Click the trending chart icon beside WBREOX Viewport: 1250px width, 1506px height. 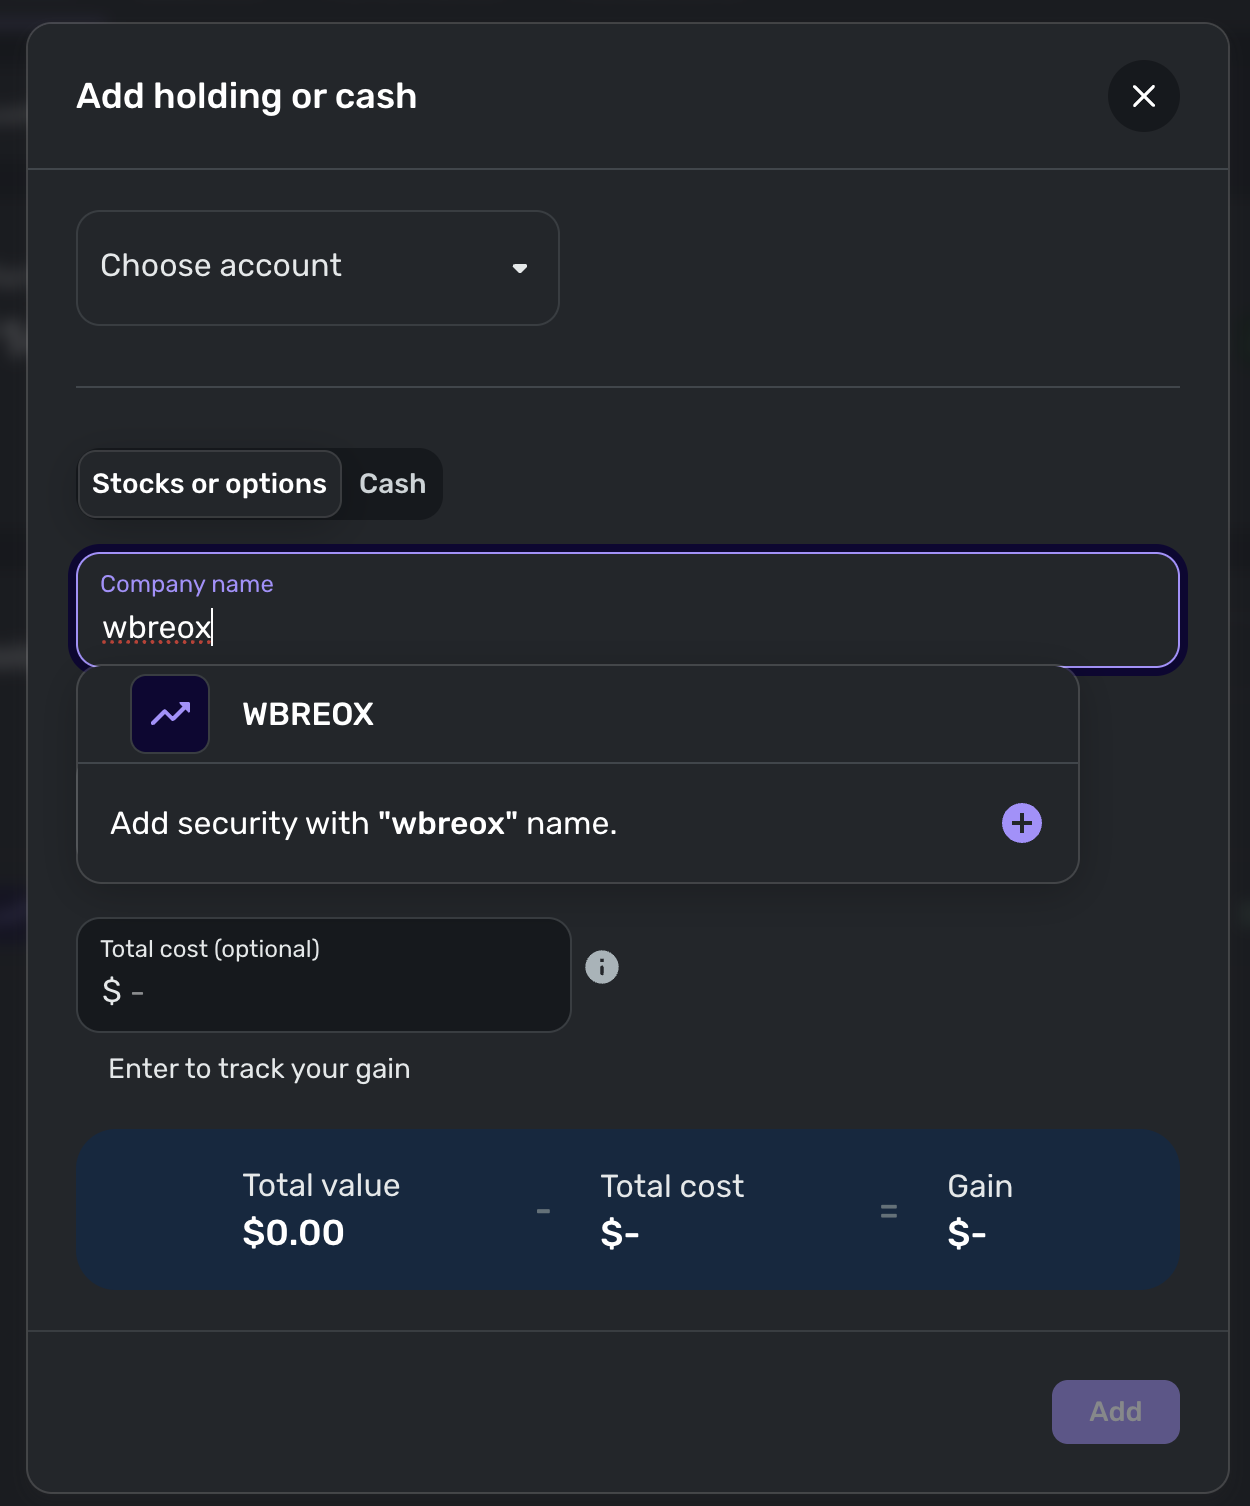[170, 714]
